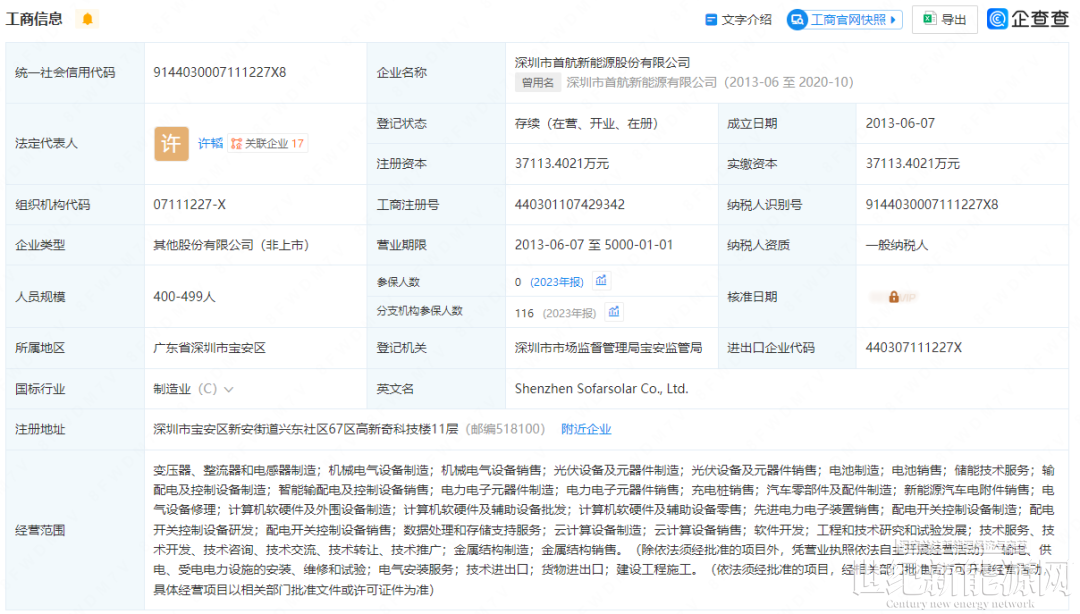
Task: Select the organization code 07111227-X
Action: 189,205
